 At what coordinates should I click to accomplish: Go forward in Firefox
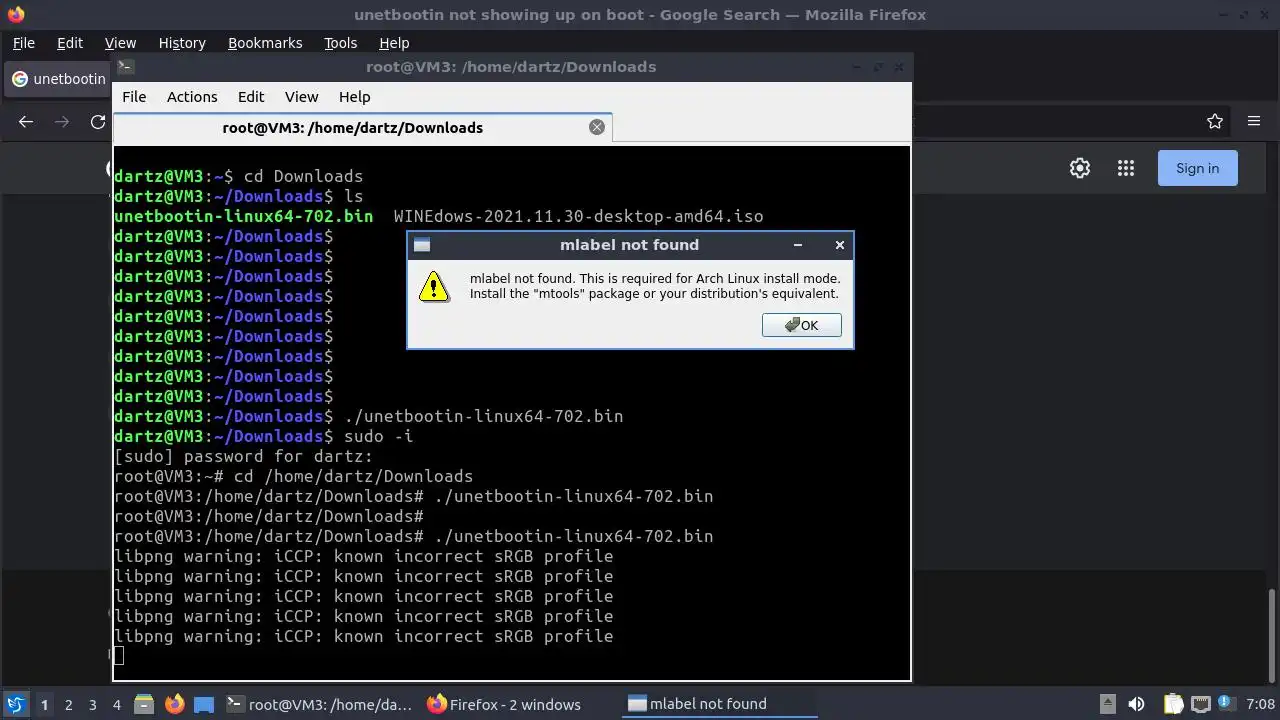[x=62, y=121]
